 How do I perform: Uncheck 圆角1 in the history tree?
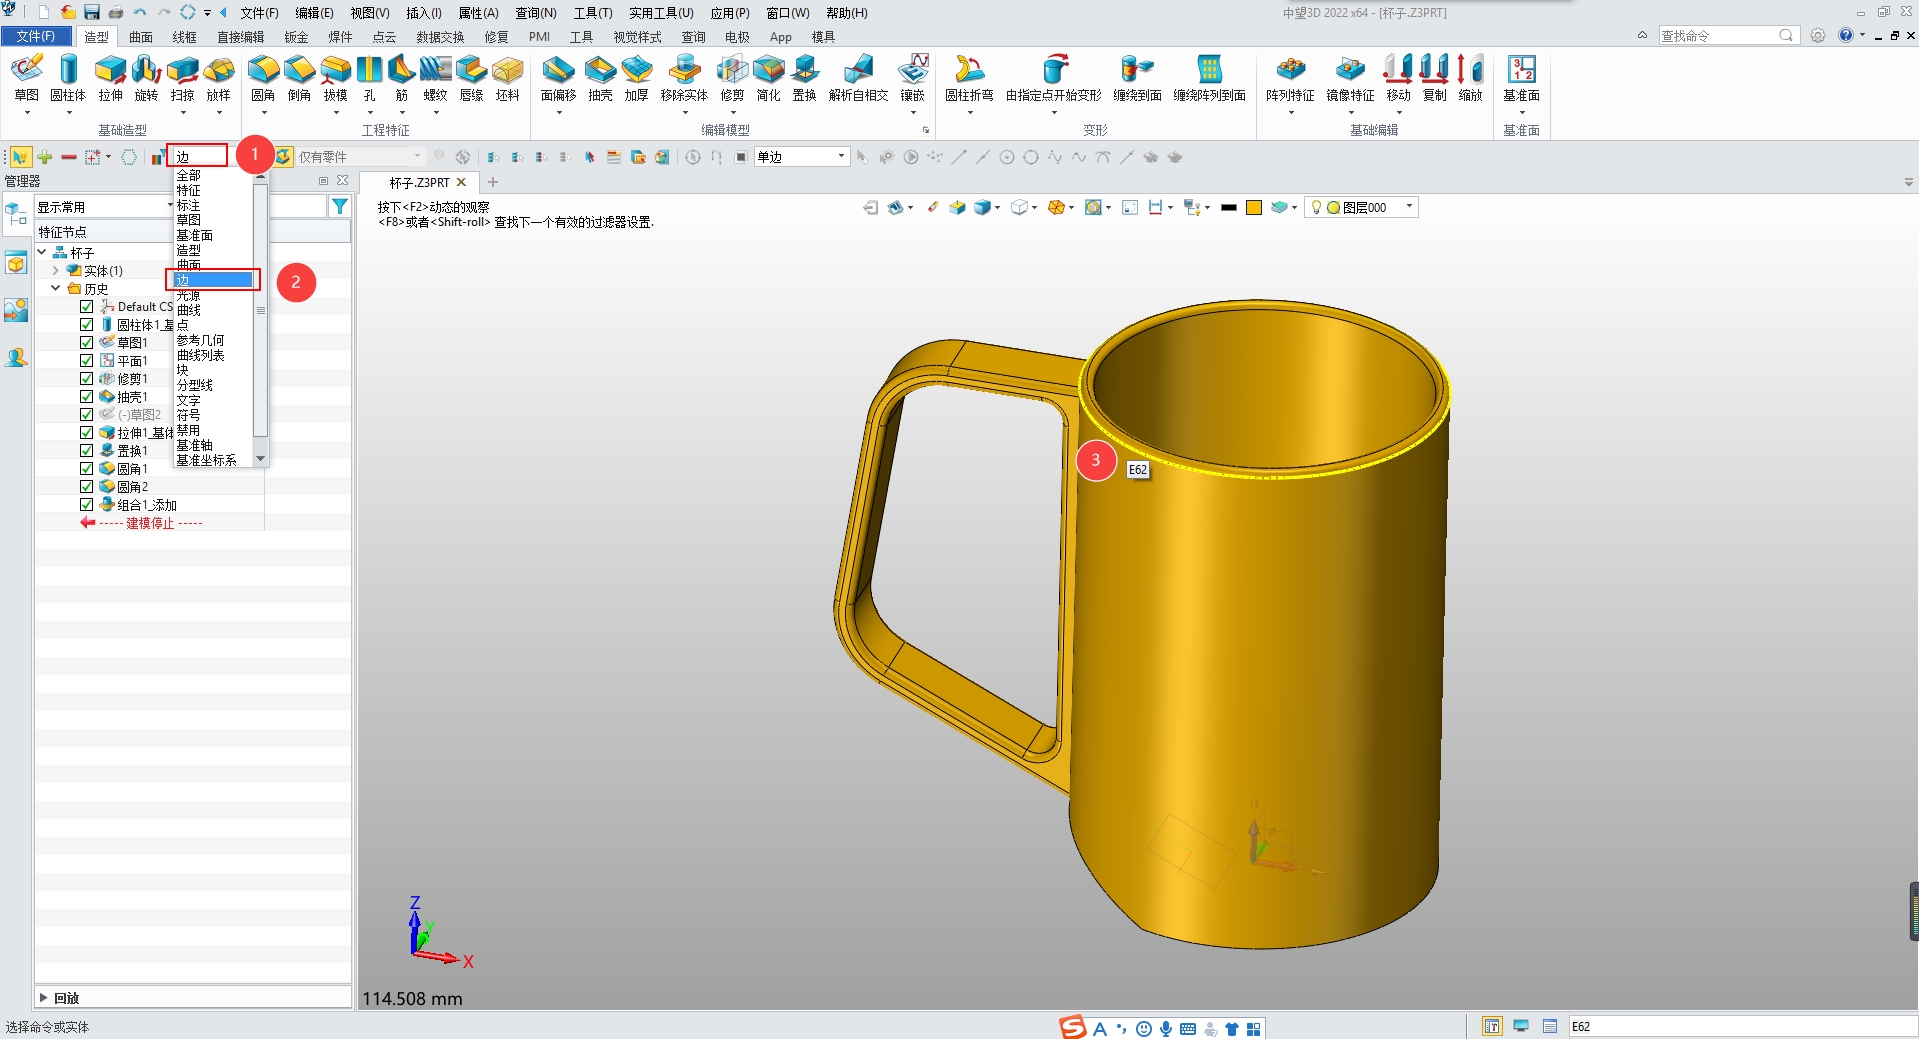pos(86,468)
